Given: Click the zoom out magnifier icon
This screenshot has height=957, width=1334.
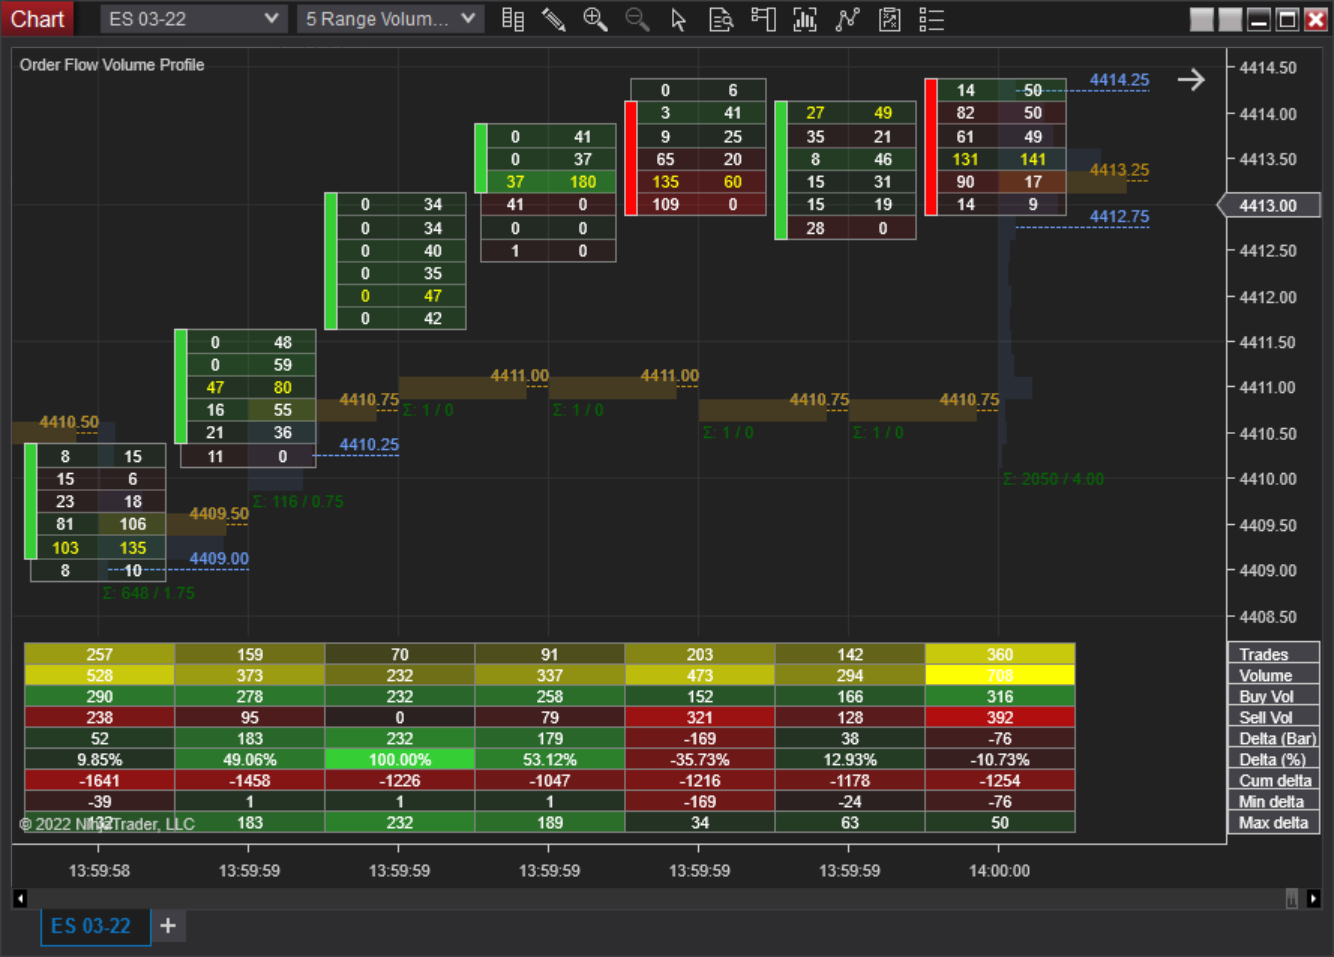Looking at the screenshot, I should click(637, 19).
